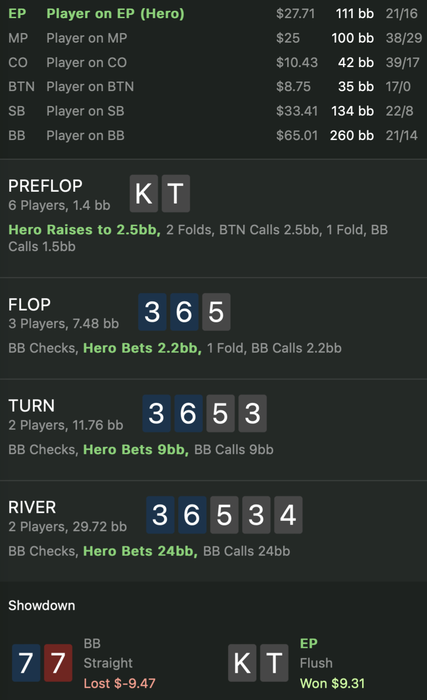The height and width of the screenshot is (700, 427).
Task: Open the PREFLOP section header
Action: [46, 186]
